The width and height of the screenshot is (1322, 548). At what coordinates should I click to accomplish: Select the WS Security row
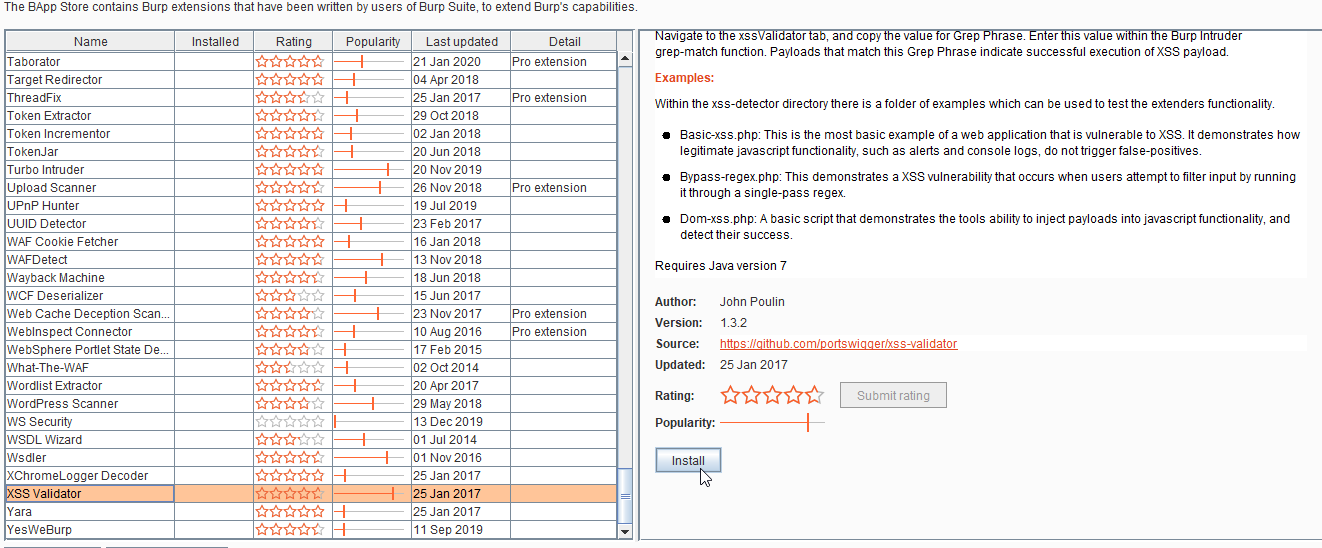pos(311,422)
